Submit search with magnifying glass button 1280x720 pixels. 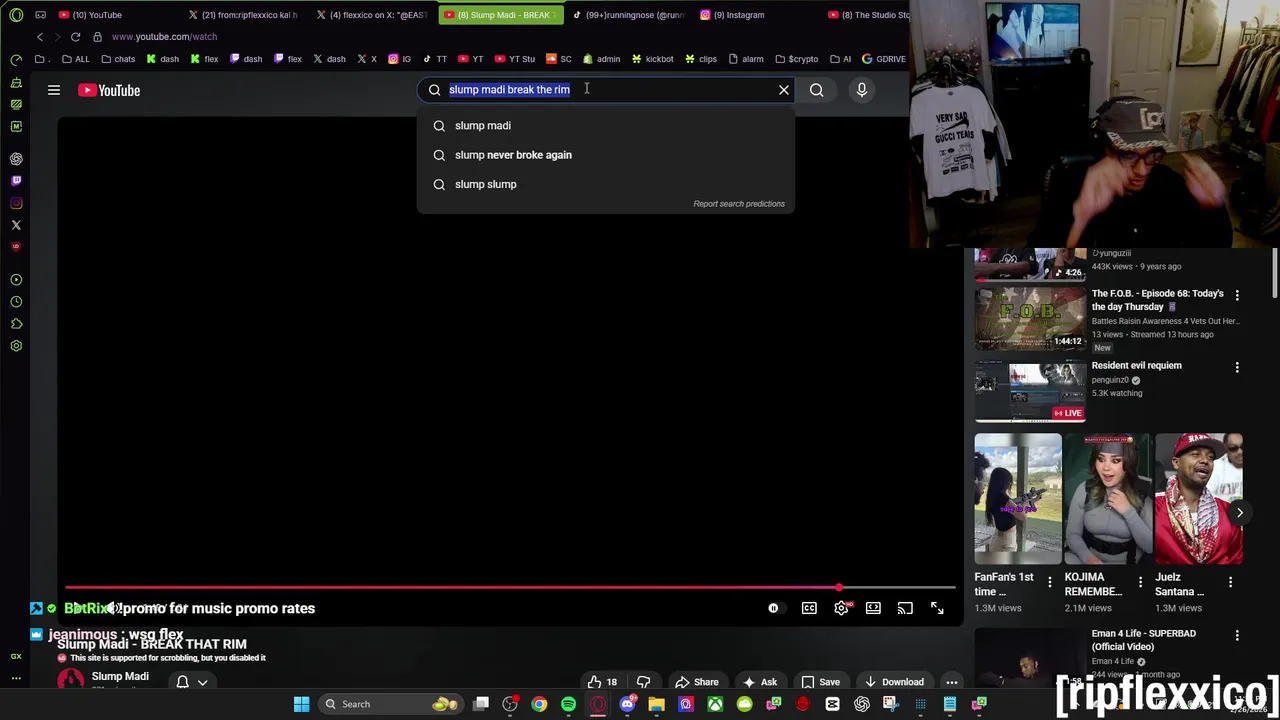tap(817, 90)
